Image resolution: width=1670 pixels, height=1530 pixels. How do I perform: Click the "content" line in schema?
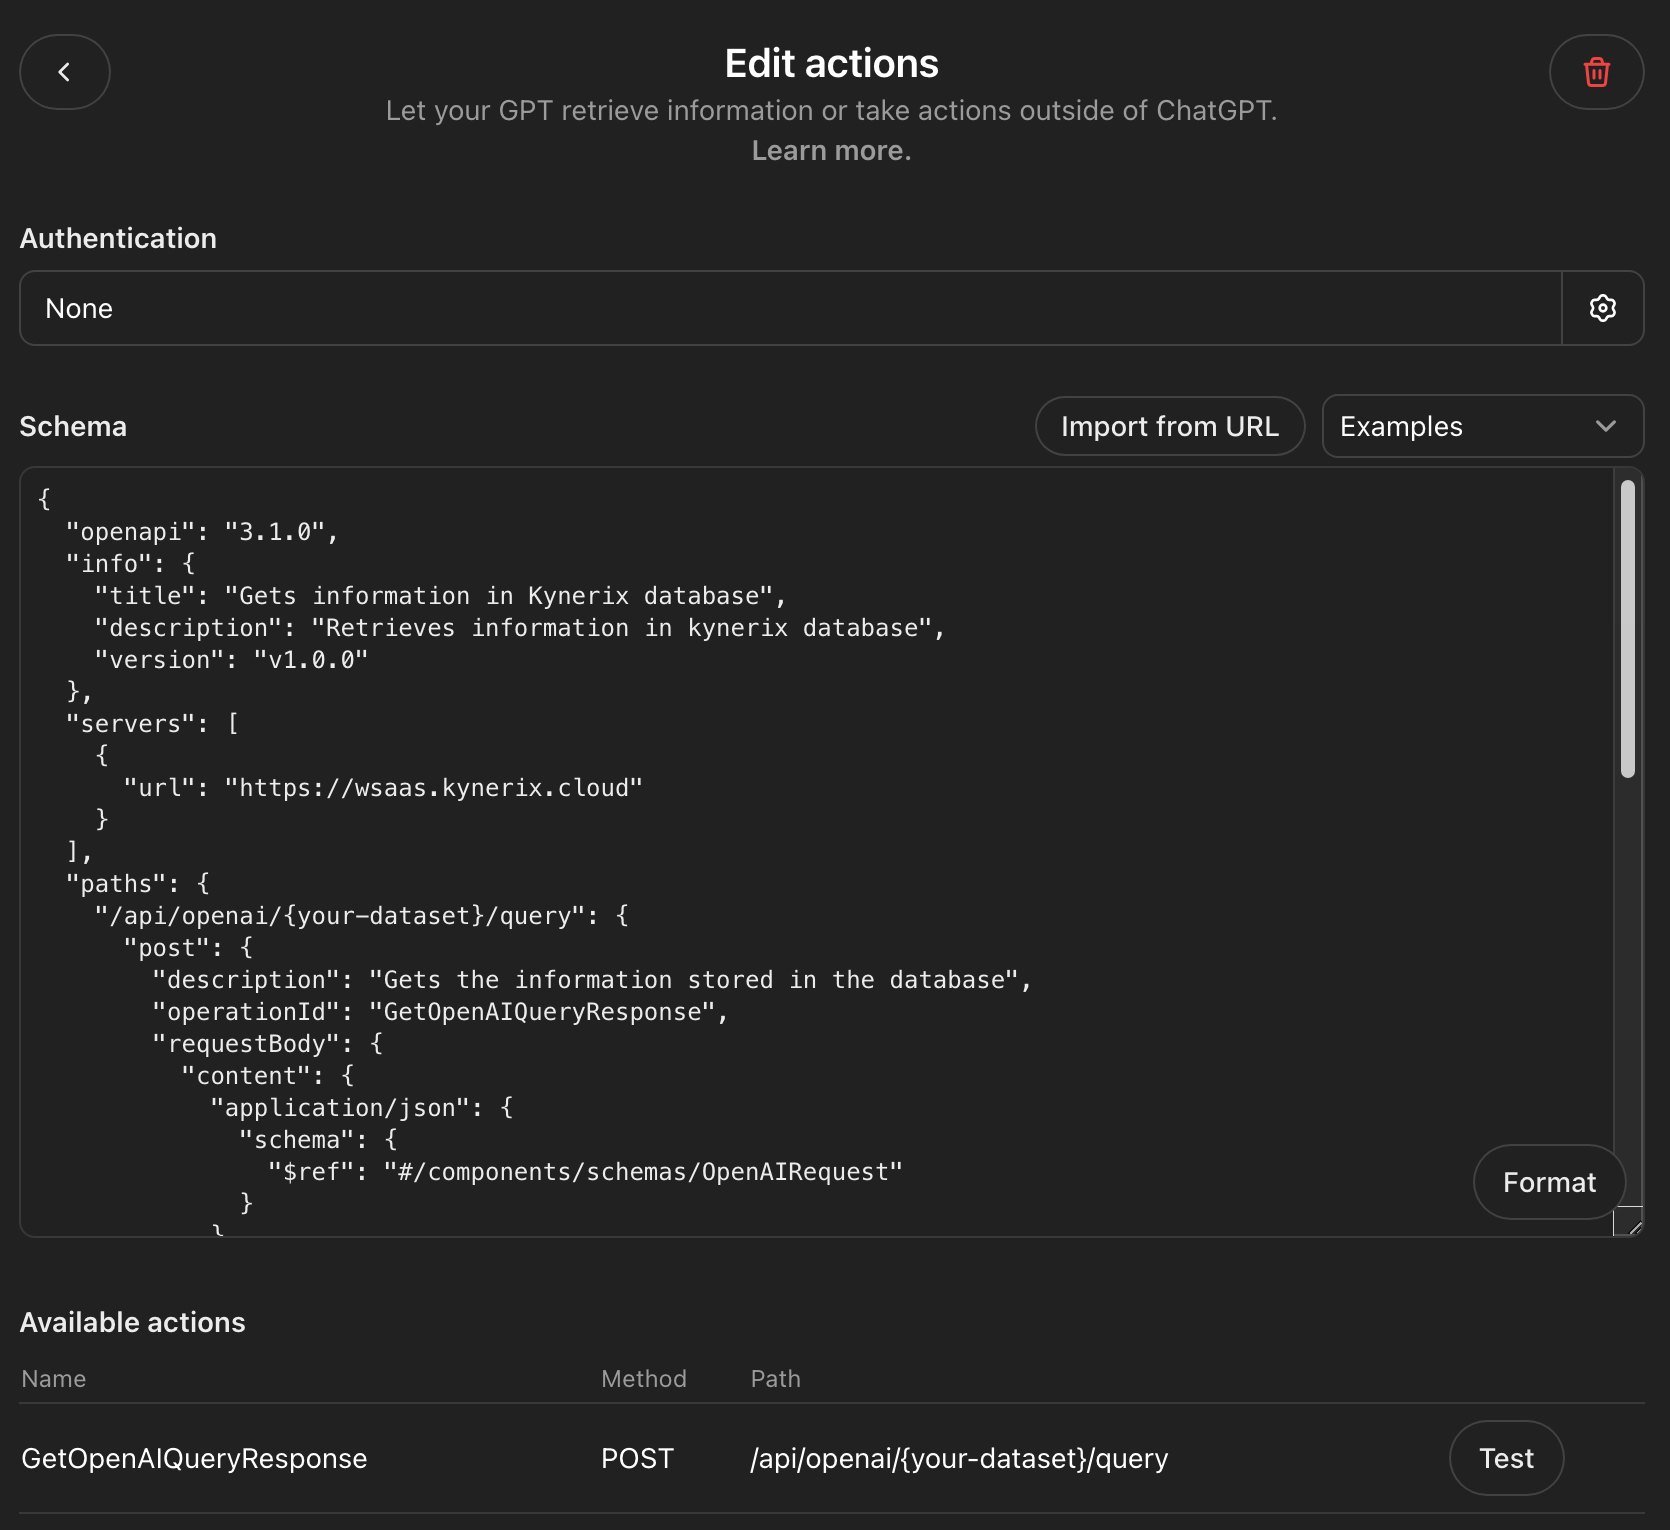click(267, 1076)
